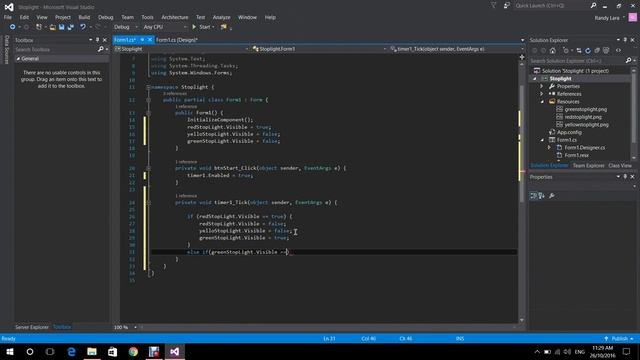Image resolution: width=640 pixels, height=360 pixels.
Task: Open Microsoft Edge from the taskbar
Action: 71,351
